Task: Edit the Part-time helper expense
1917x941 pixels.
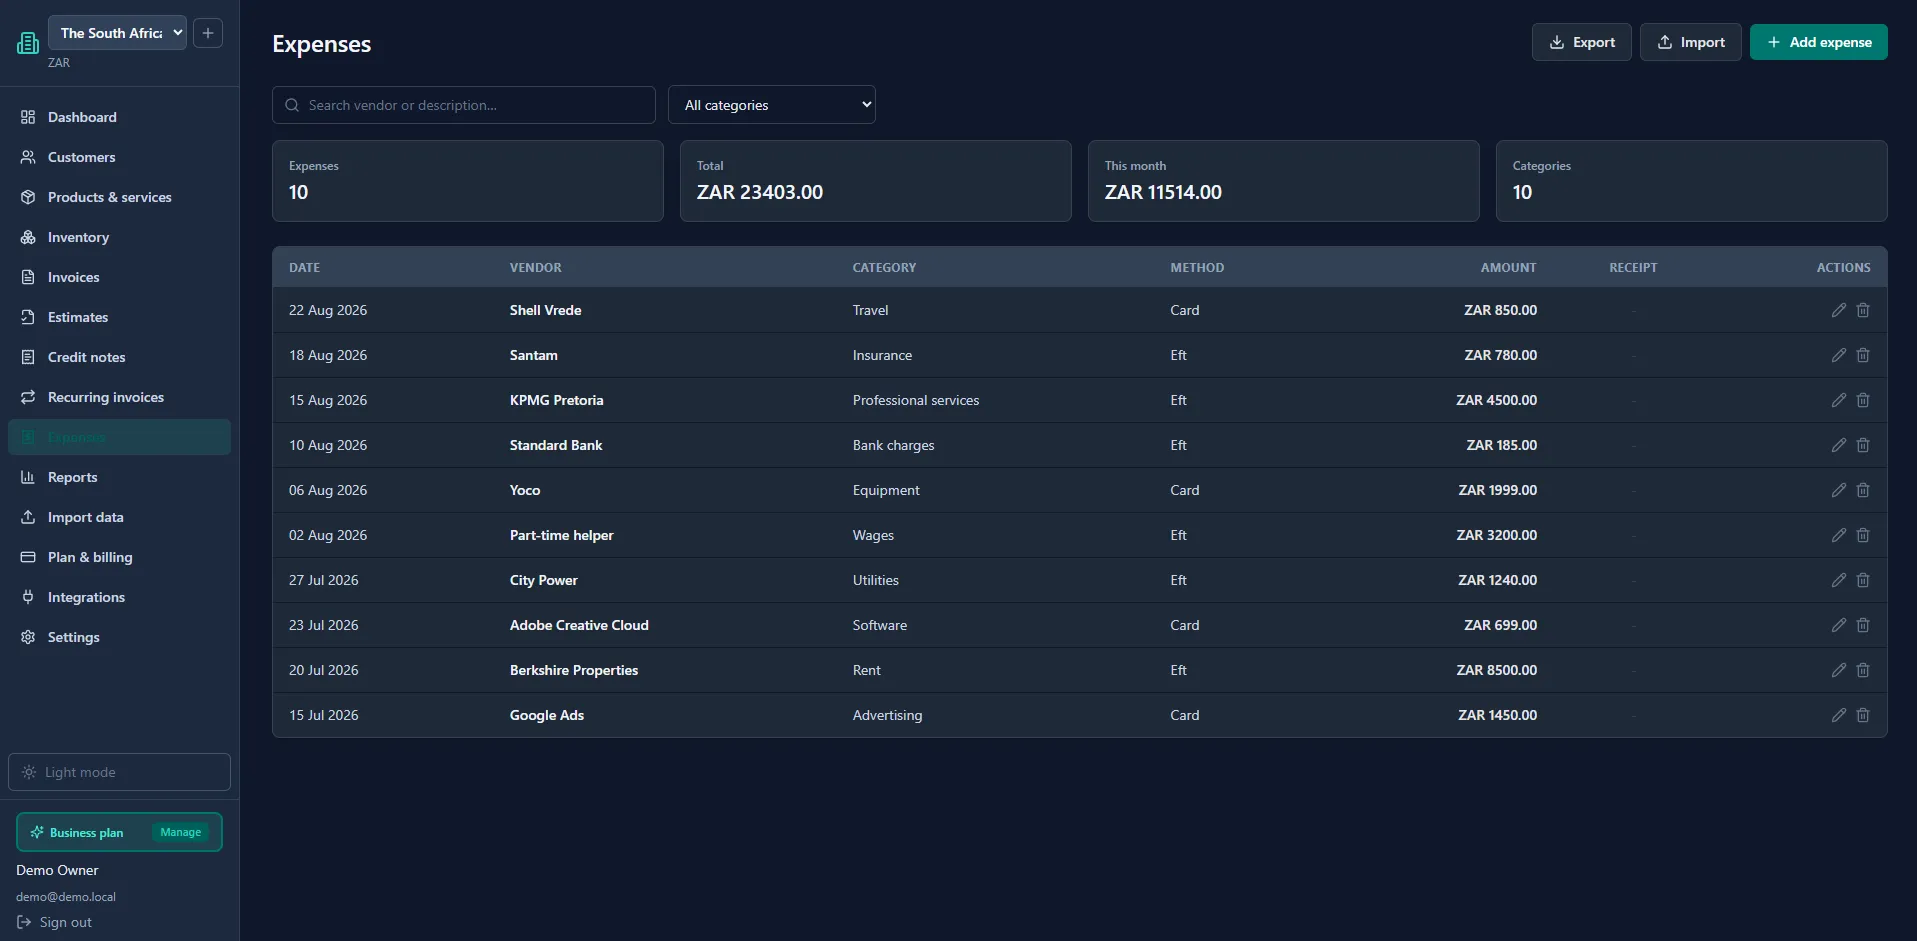Action: pyautogui.click(x=1838, y=535)
